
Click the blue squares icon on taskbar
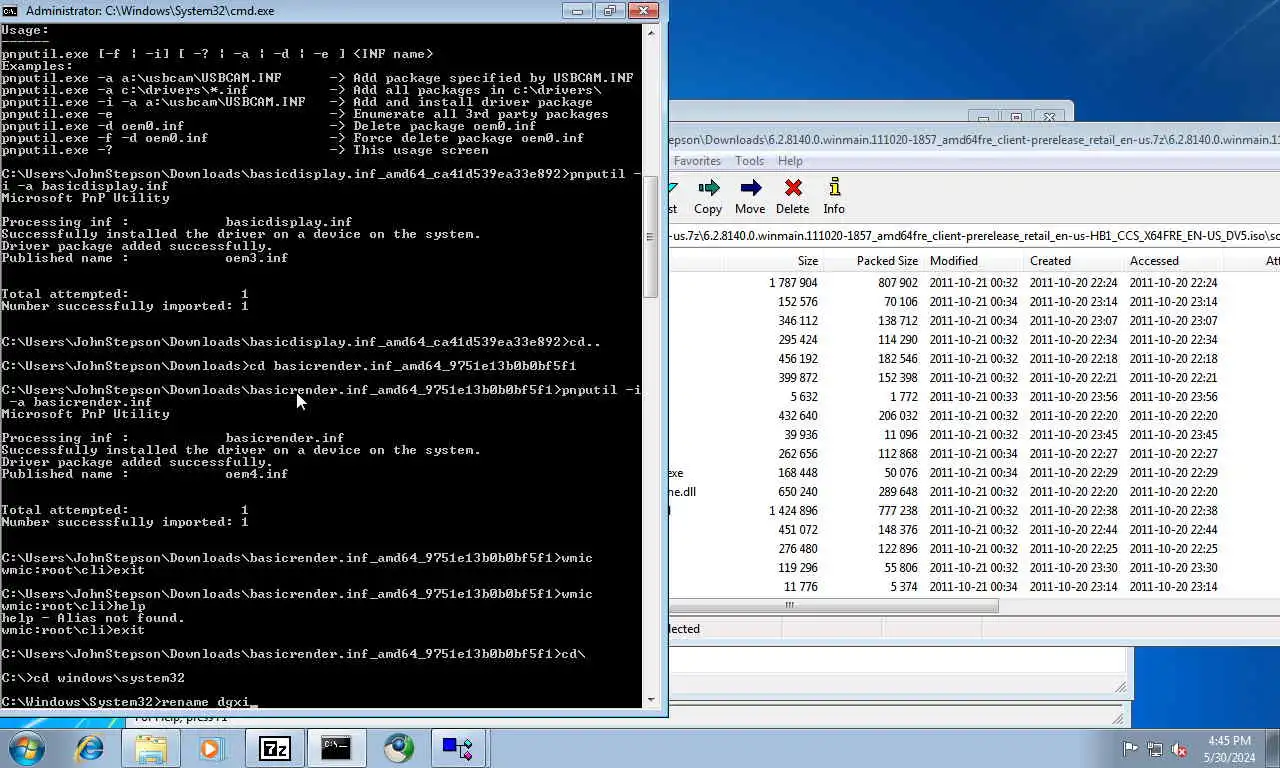point(458,748)
